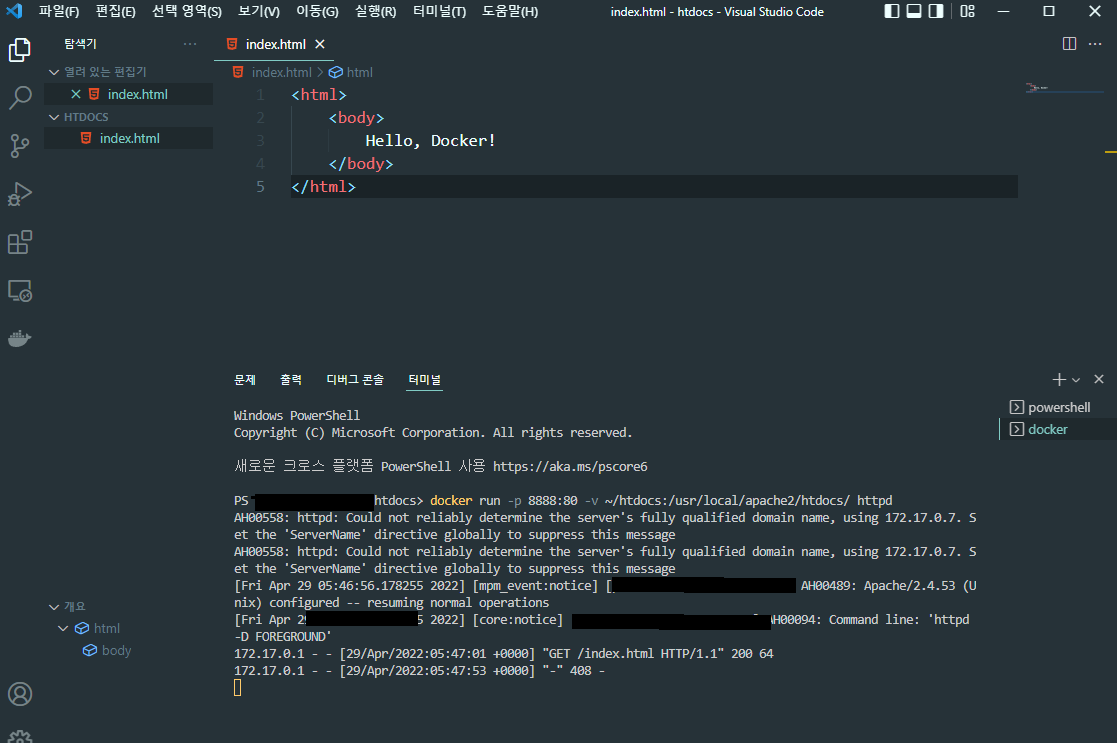Close index.html in Open Editors list
Screen dimensions: 1117x743
[x=76, y=94]
